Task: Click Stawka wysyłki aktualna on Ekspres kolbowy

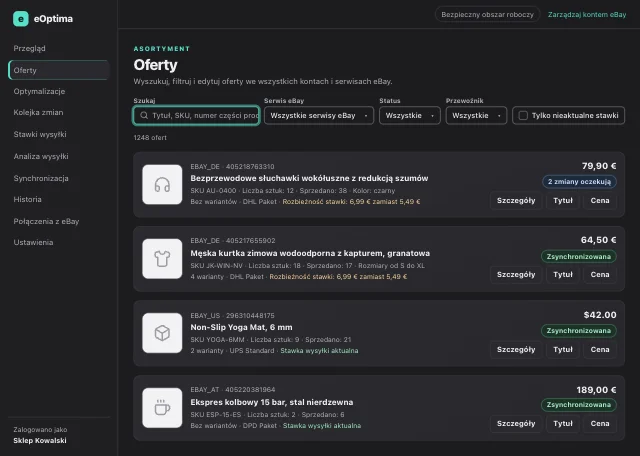Action: coord(322,426)
